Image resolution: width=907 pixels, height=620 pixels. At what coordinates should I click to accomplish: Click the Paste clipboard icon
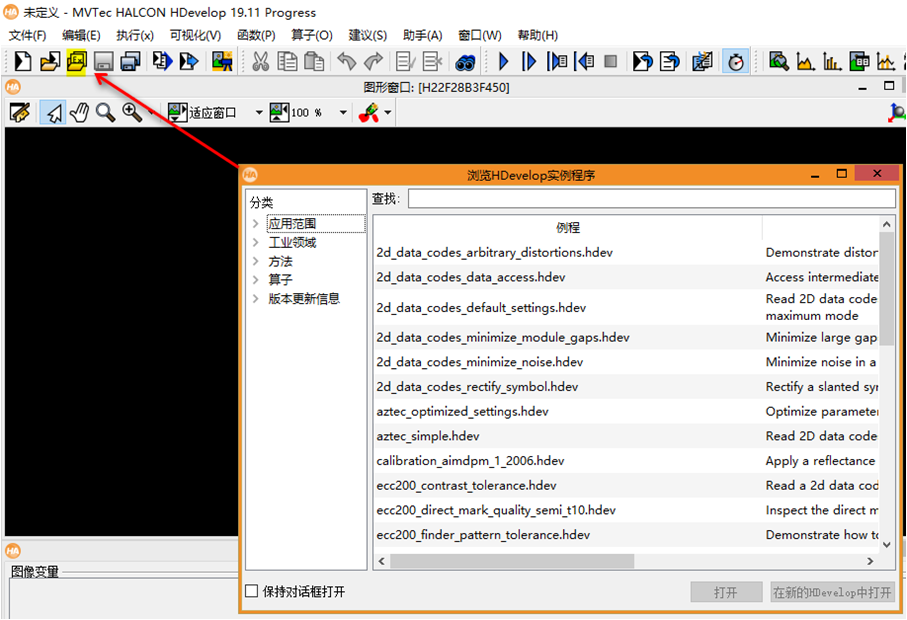coord(314,61)
